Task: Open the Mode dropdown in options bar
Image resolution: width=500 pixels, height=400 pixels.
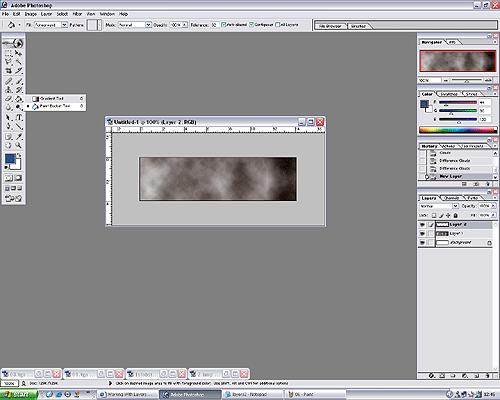Action: (x=135, y=25)
